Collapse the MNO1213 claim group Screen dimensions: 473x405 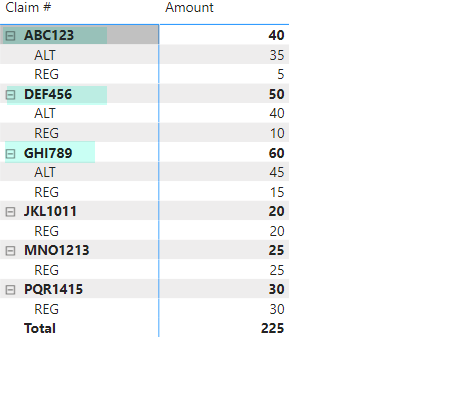coord(10,251)
